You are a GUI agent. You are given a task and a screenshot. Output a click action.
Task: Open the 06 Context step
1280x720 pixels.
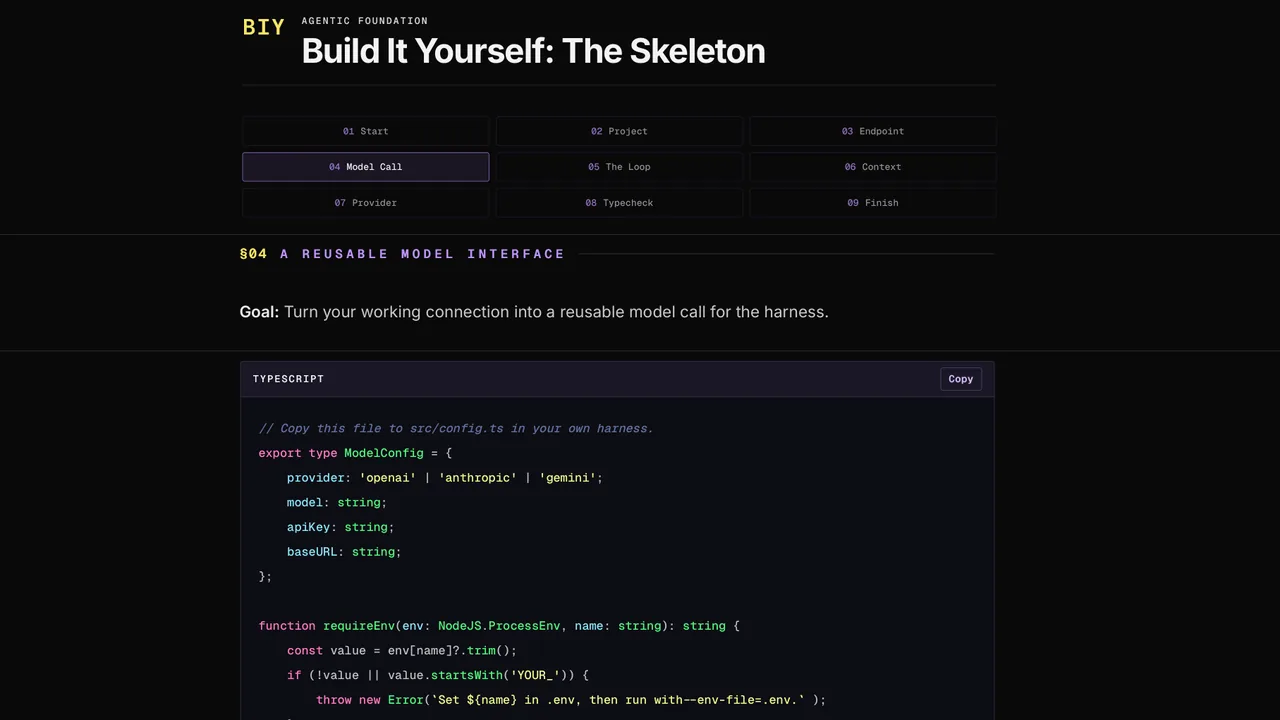coord(873,167)
